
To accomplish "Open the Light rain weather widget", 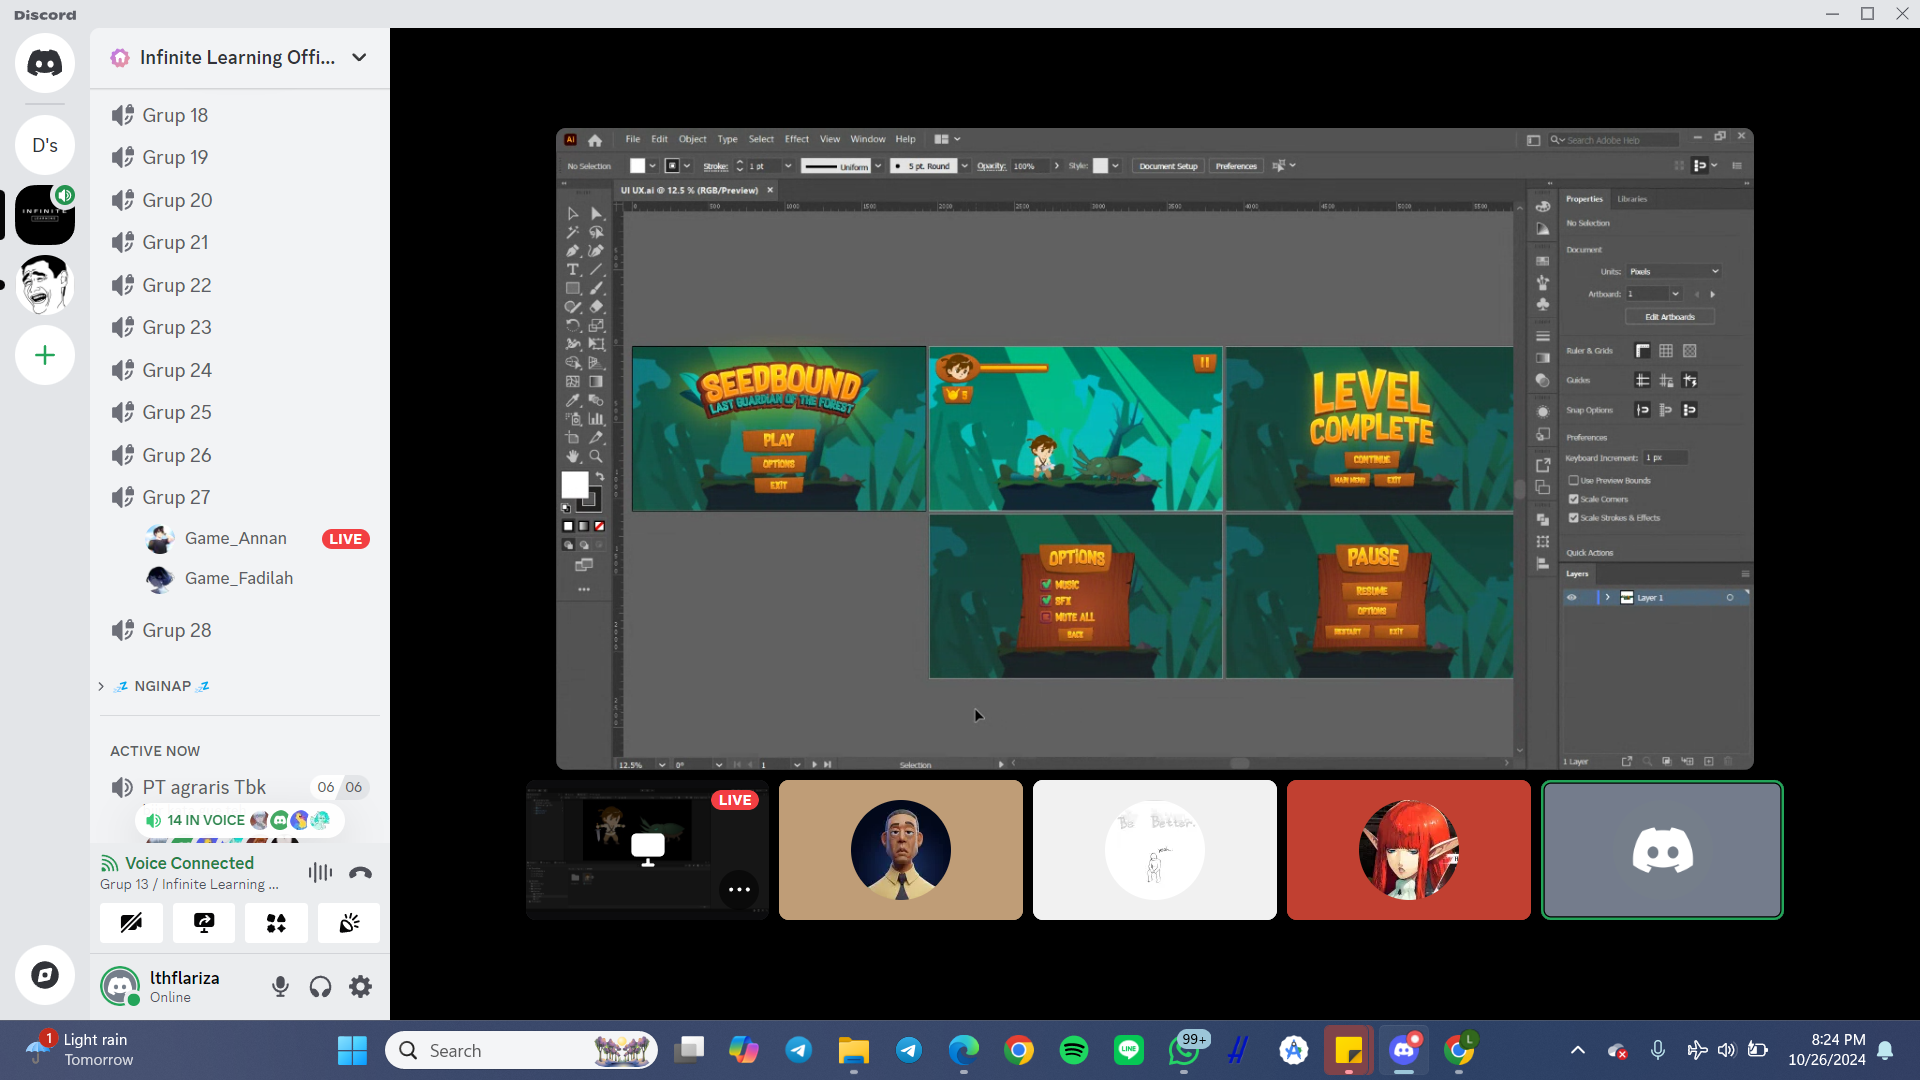I will point(80,1050).
